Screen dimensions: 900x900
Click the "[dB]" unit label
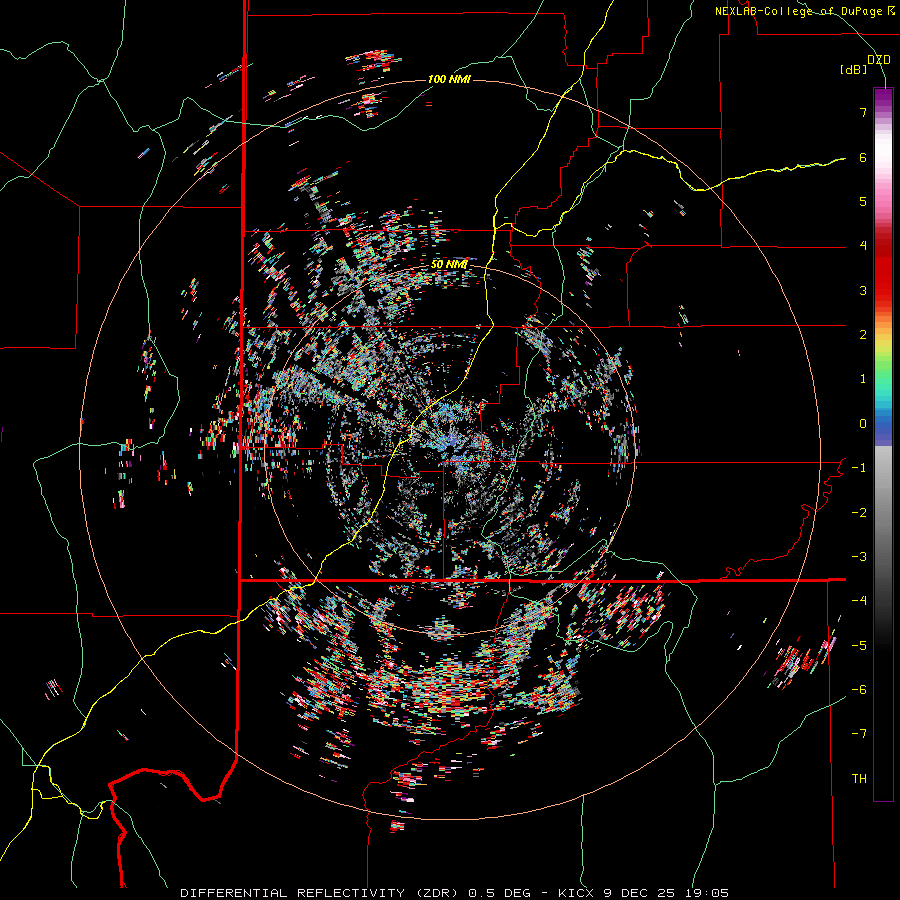[854, 69]
